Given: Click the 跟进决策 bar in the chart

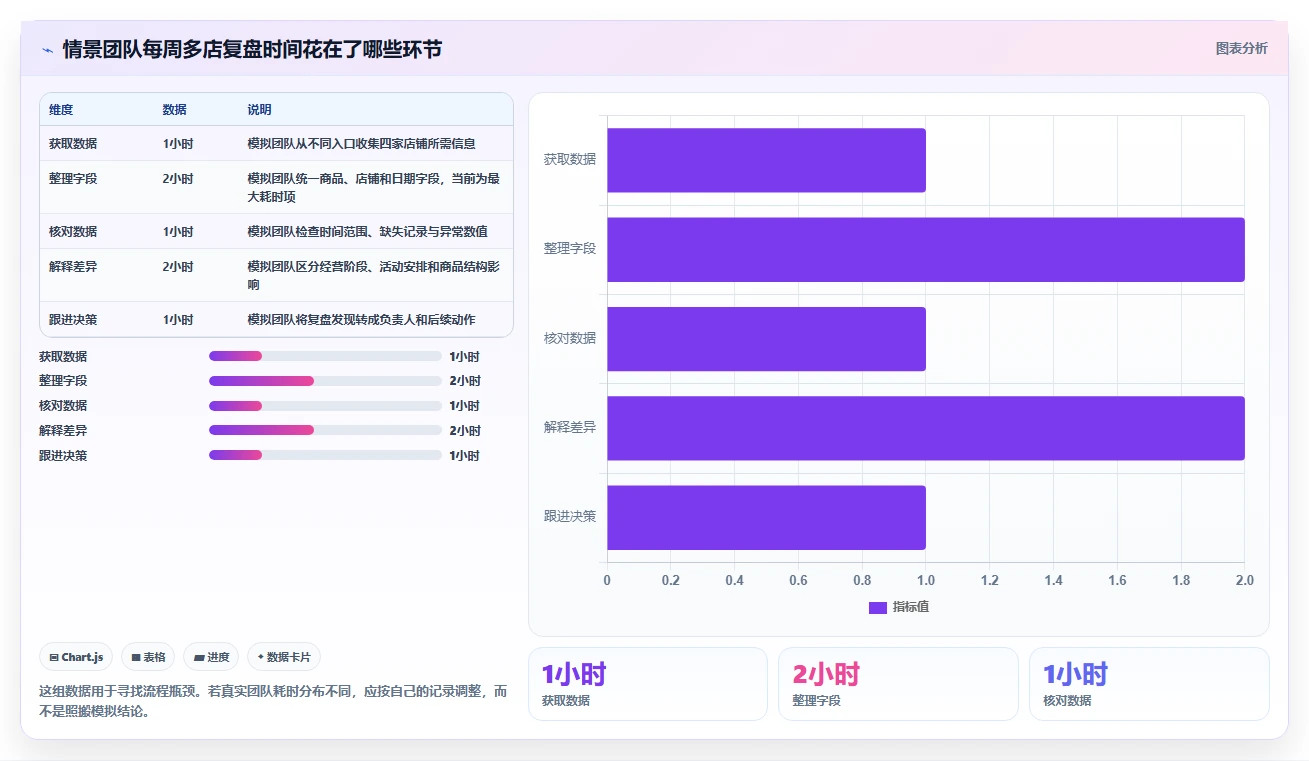Looking at the screenshot, I should coord(766,517).
